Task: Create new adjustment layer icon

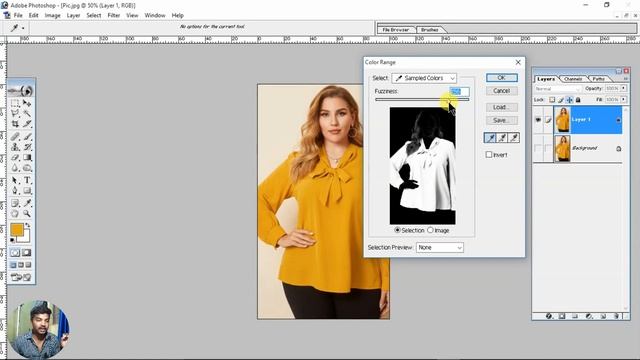Action: 589,316
